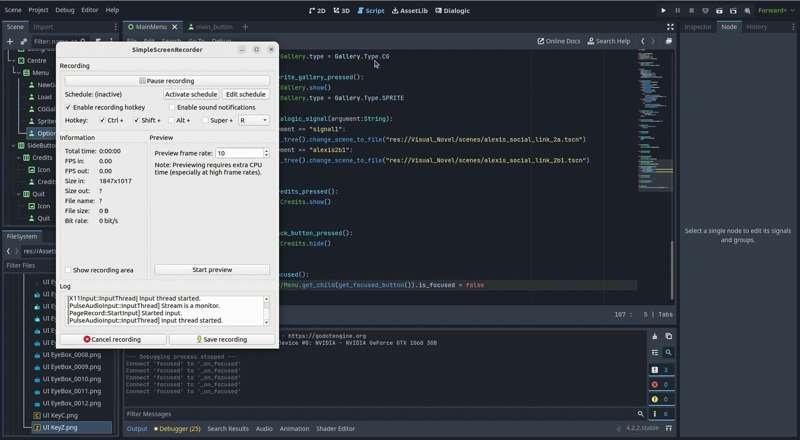Pause the running project in Godot toolbar
This screenshot has width=800, height=440.
pyautogui.click(x=678, y=11)
